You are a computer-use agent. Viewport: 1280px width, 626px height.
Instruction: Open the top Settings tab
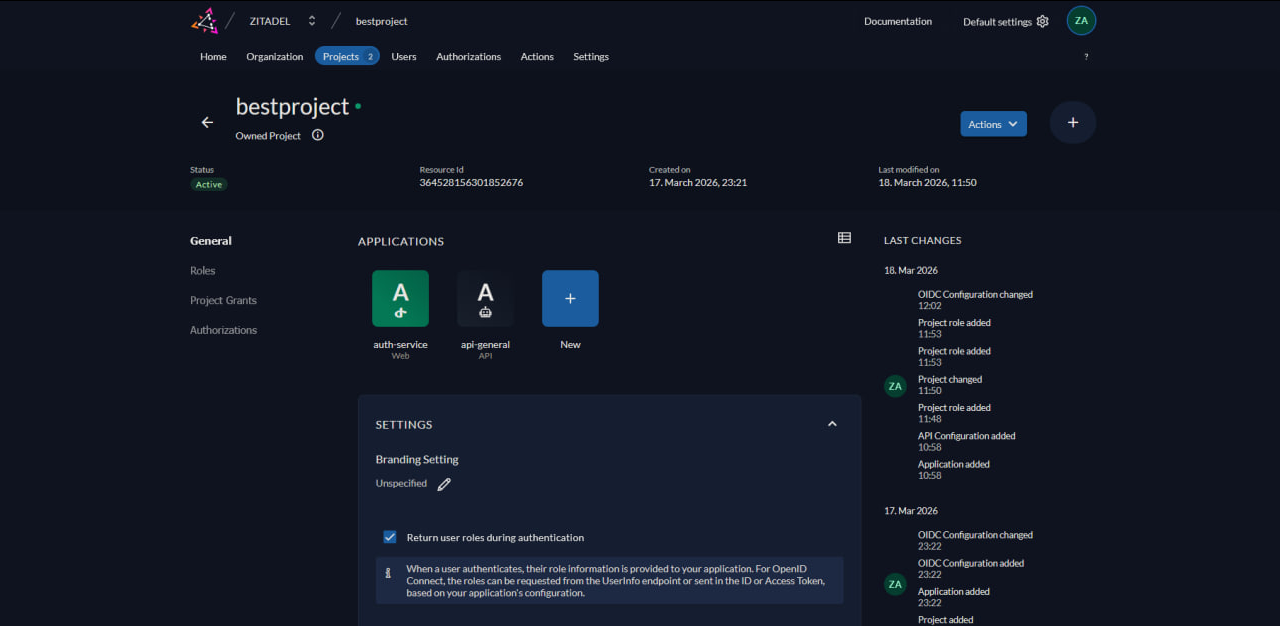pyautogui.click(x=591, y=57)
